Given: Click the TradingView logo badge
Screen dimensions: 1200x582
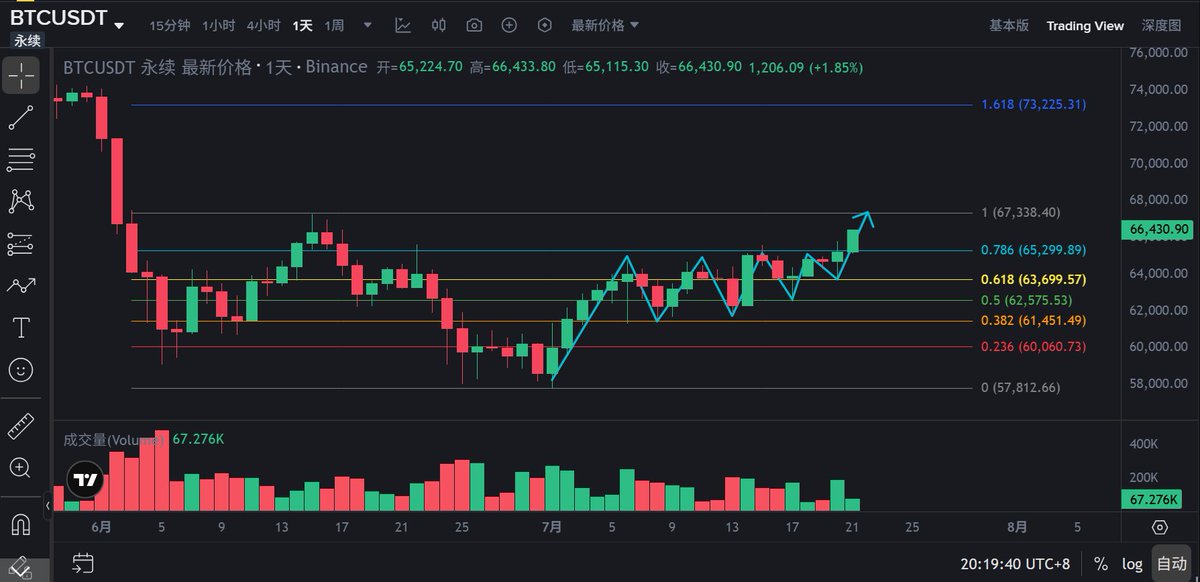Looking at the screenshot, I should point(86,480).
